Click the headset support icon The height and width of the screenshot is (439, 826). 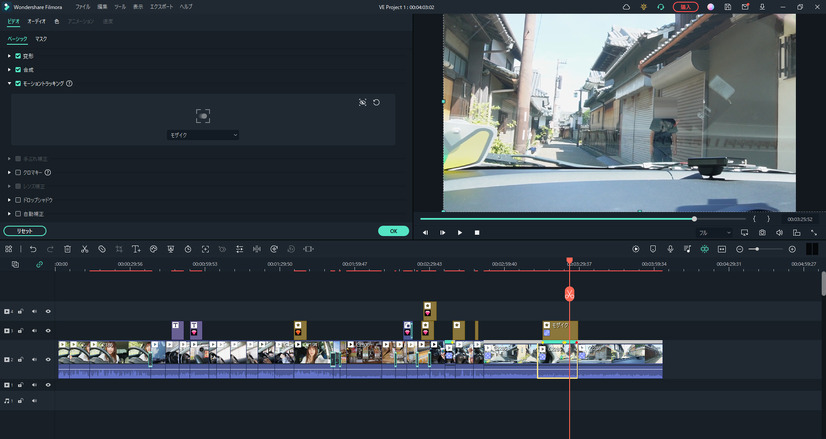[661, 7]
